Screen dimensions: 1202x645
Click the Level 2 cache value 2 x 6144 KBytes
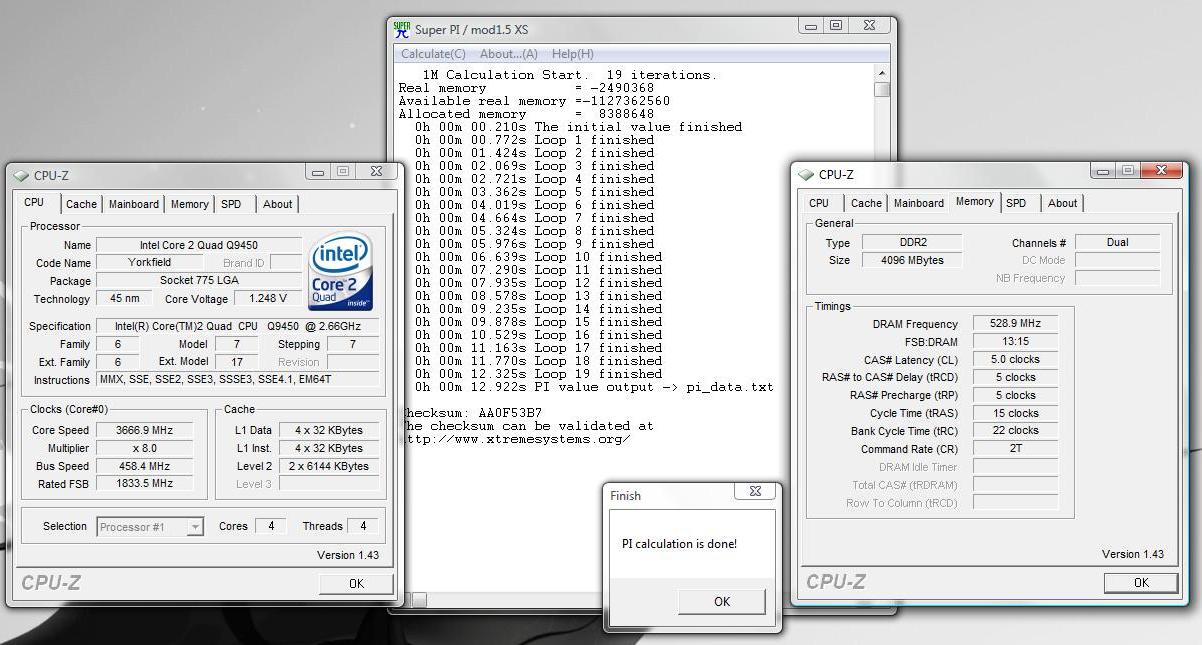coord(329,466)
